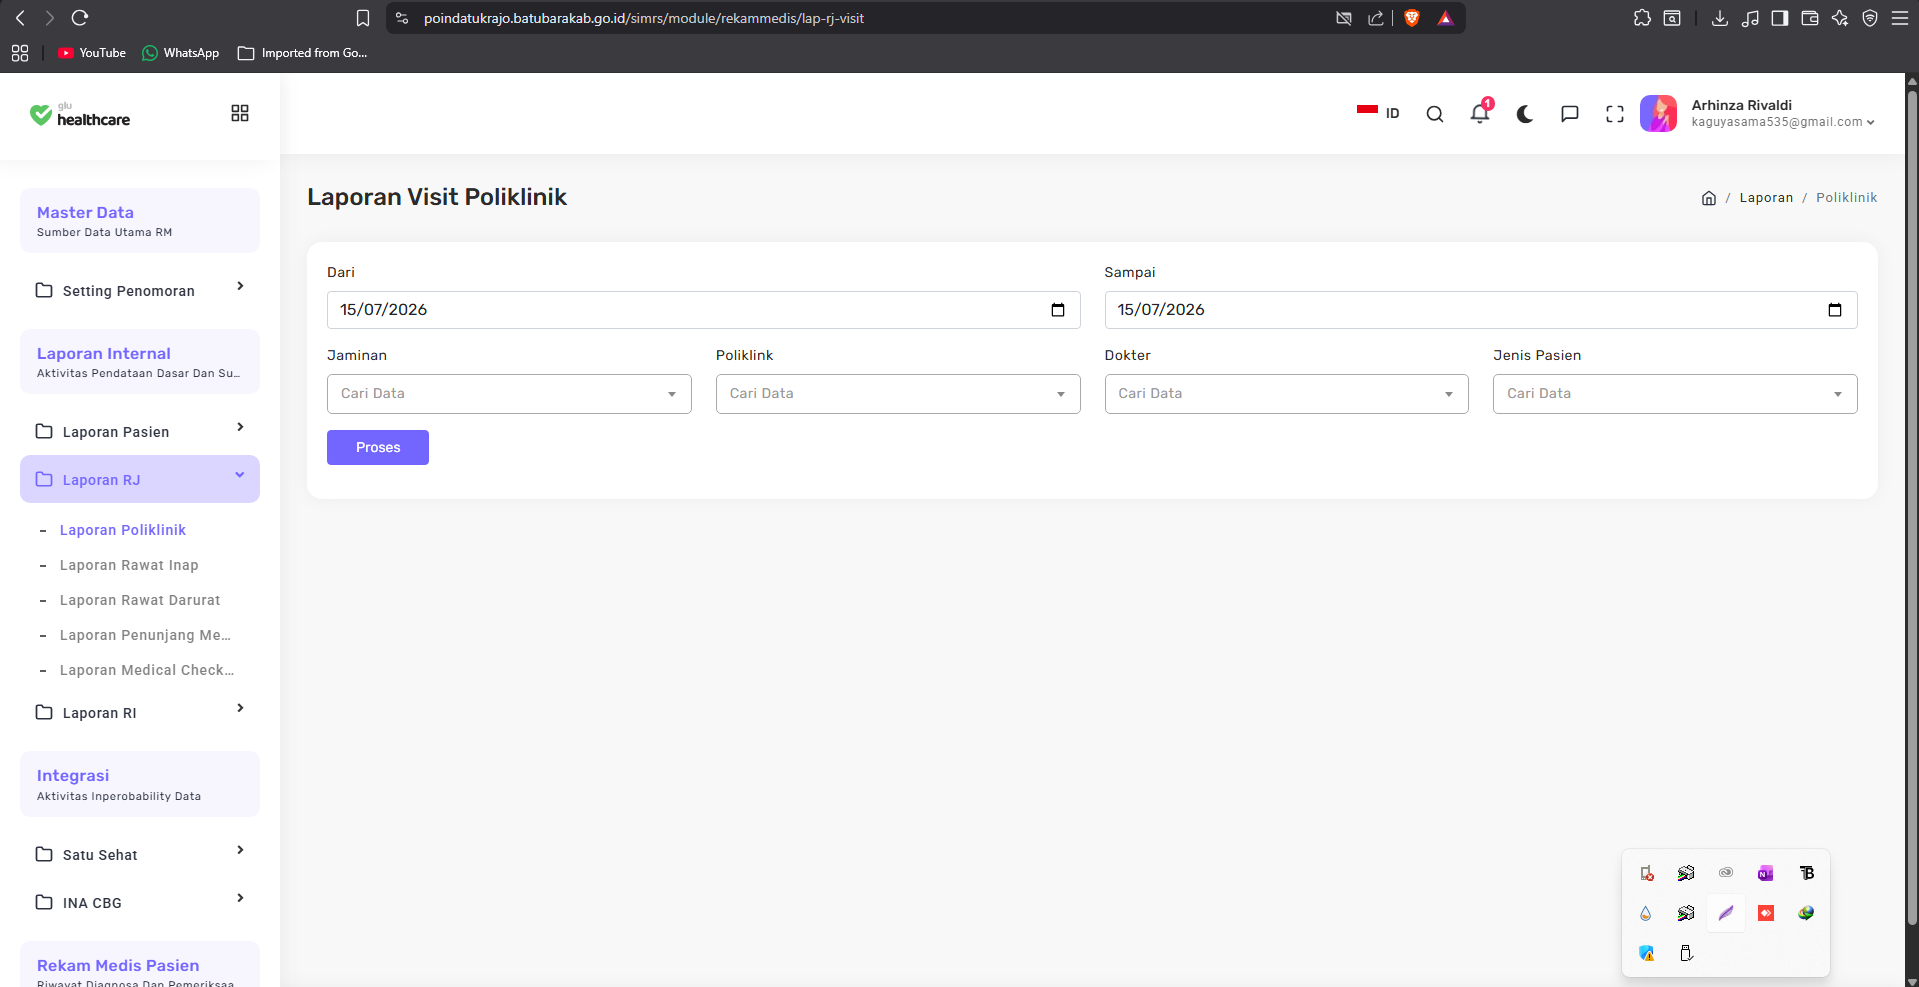
Task: Expand INA CBG menu
Action: 140,902
